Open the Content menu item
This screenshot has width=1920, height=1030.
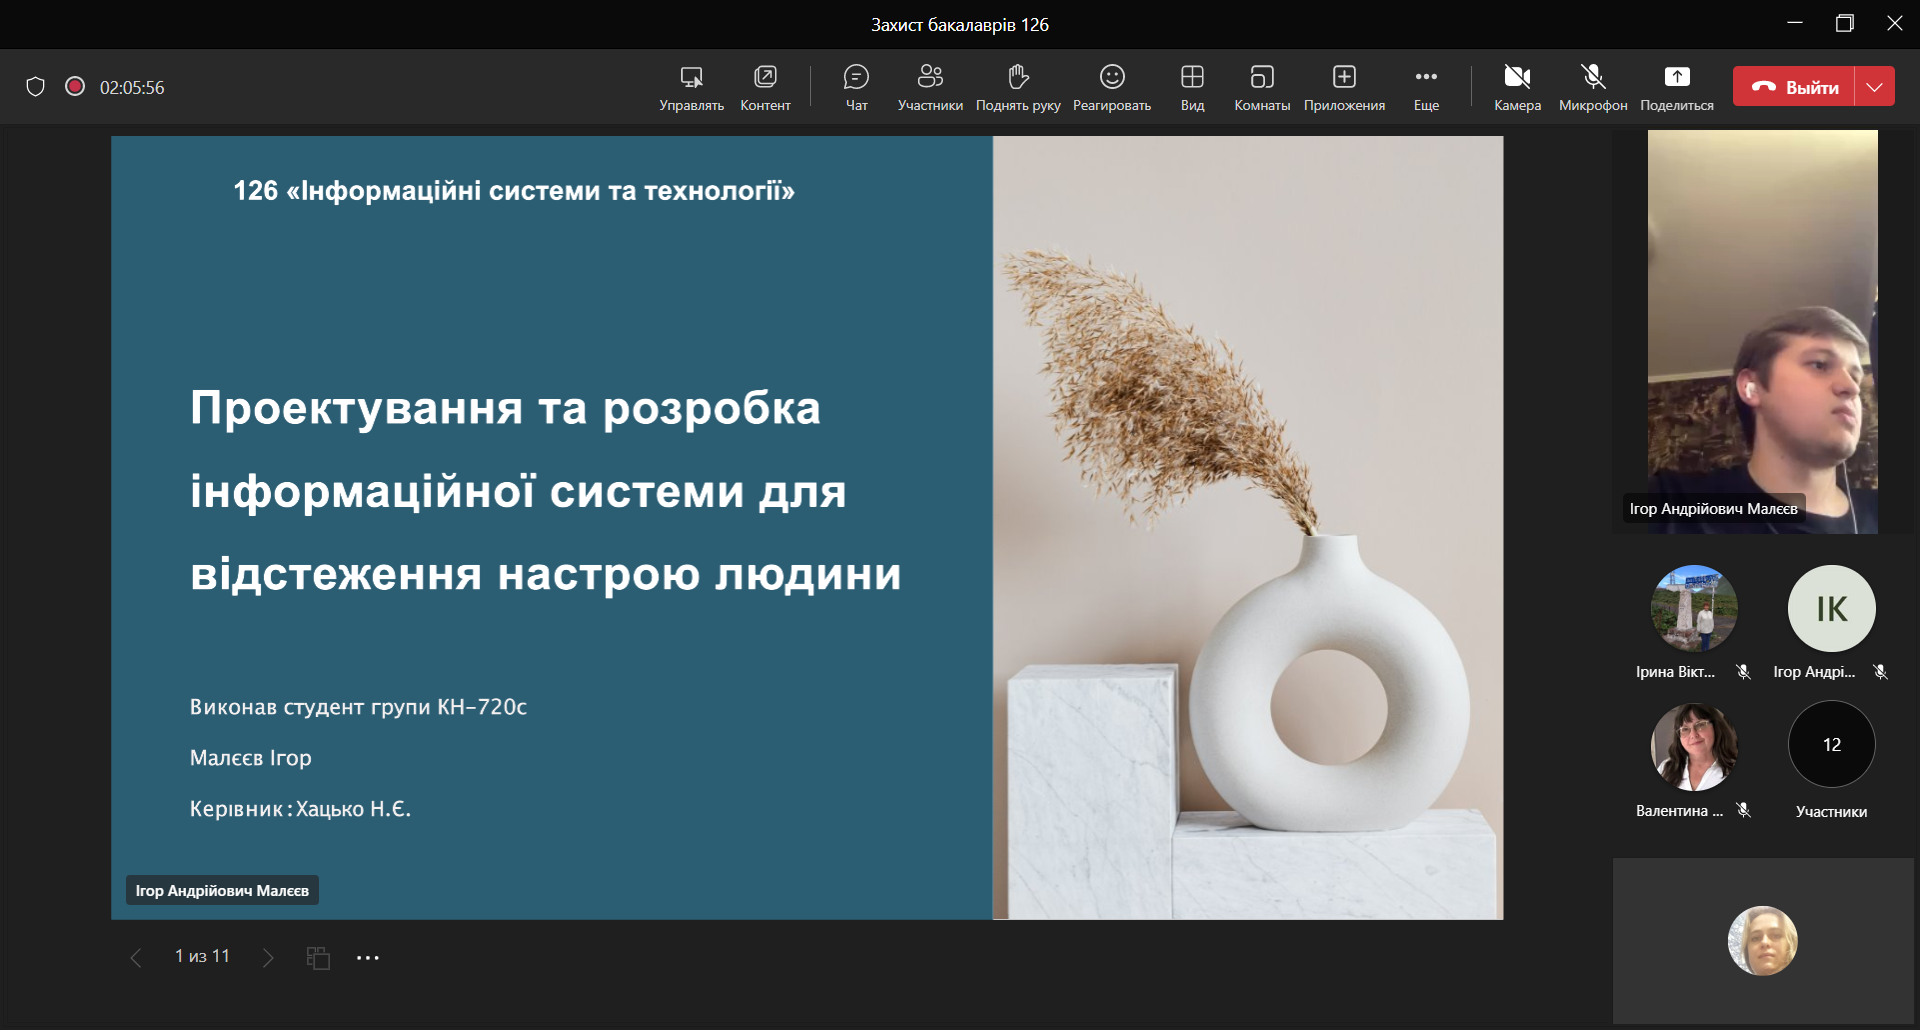(765, 87)
